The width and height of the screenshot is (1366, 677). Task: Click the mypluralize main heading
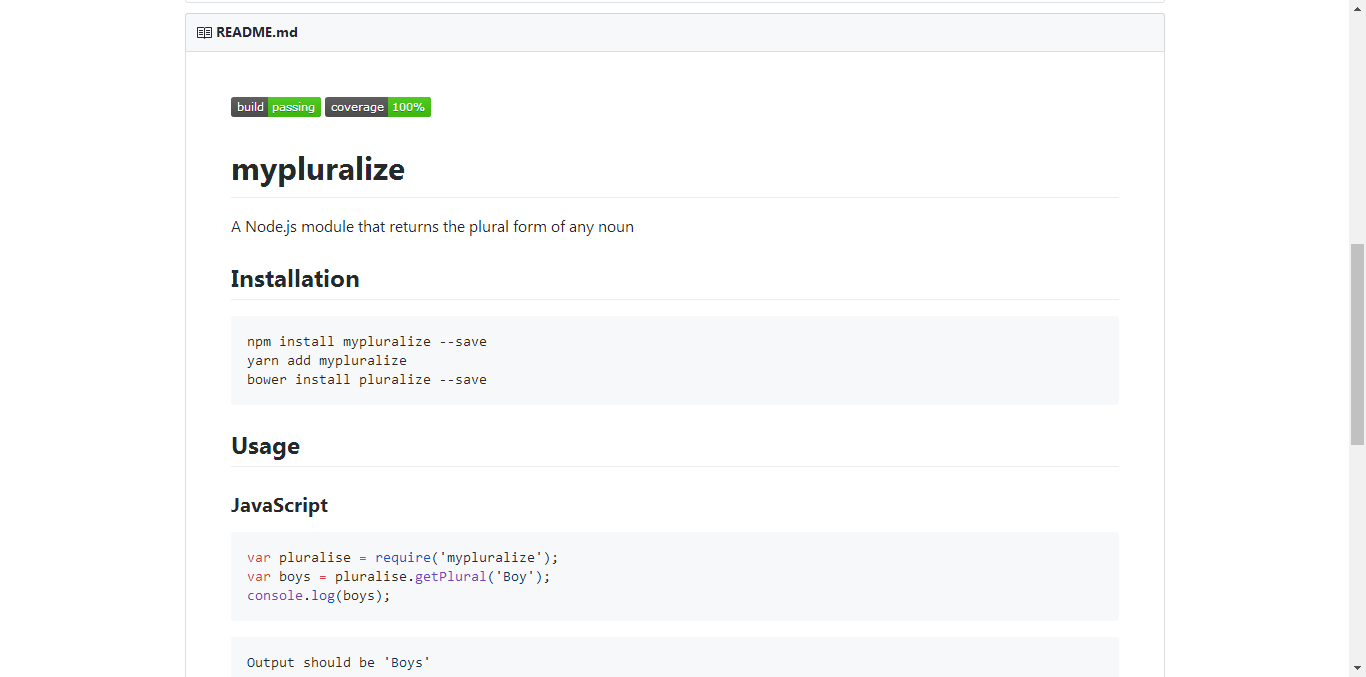tap(318, 169)
